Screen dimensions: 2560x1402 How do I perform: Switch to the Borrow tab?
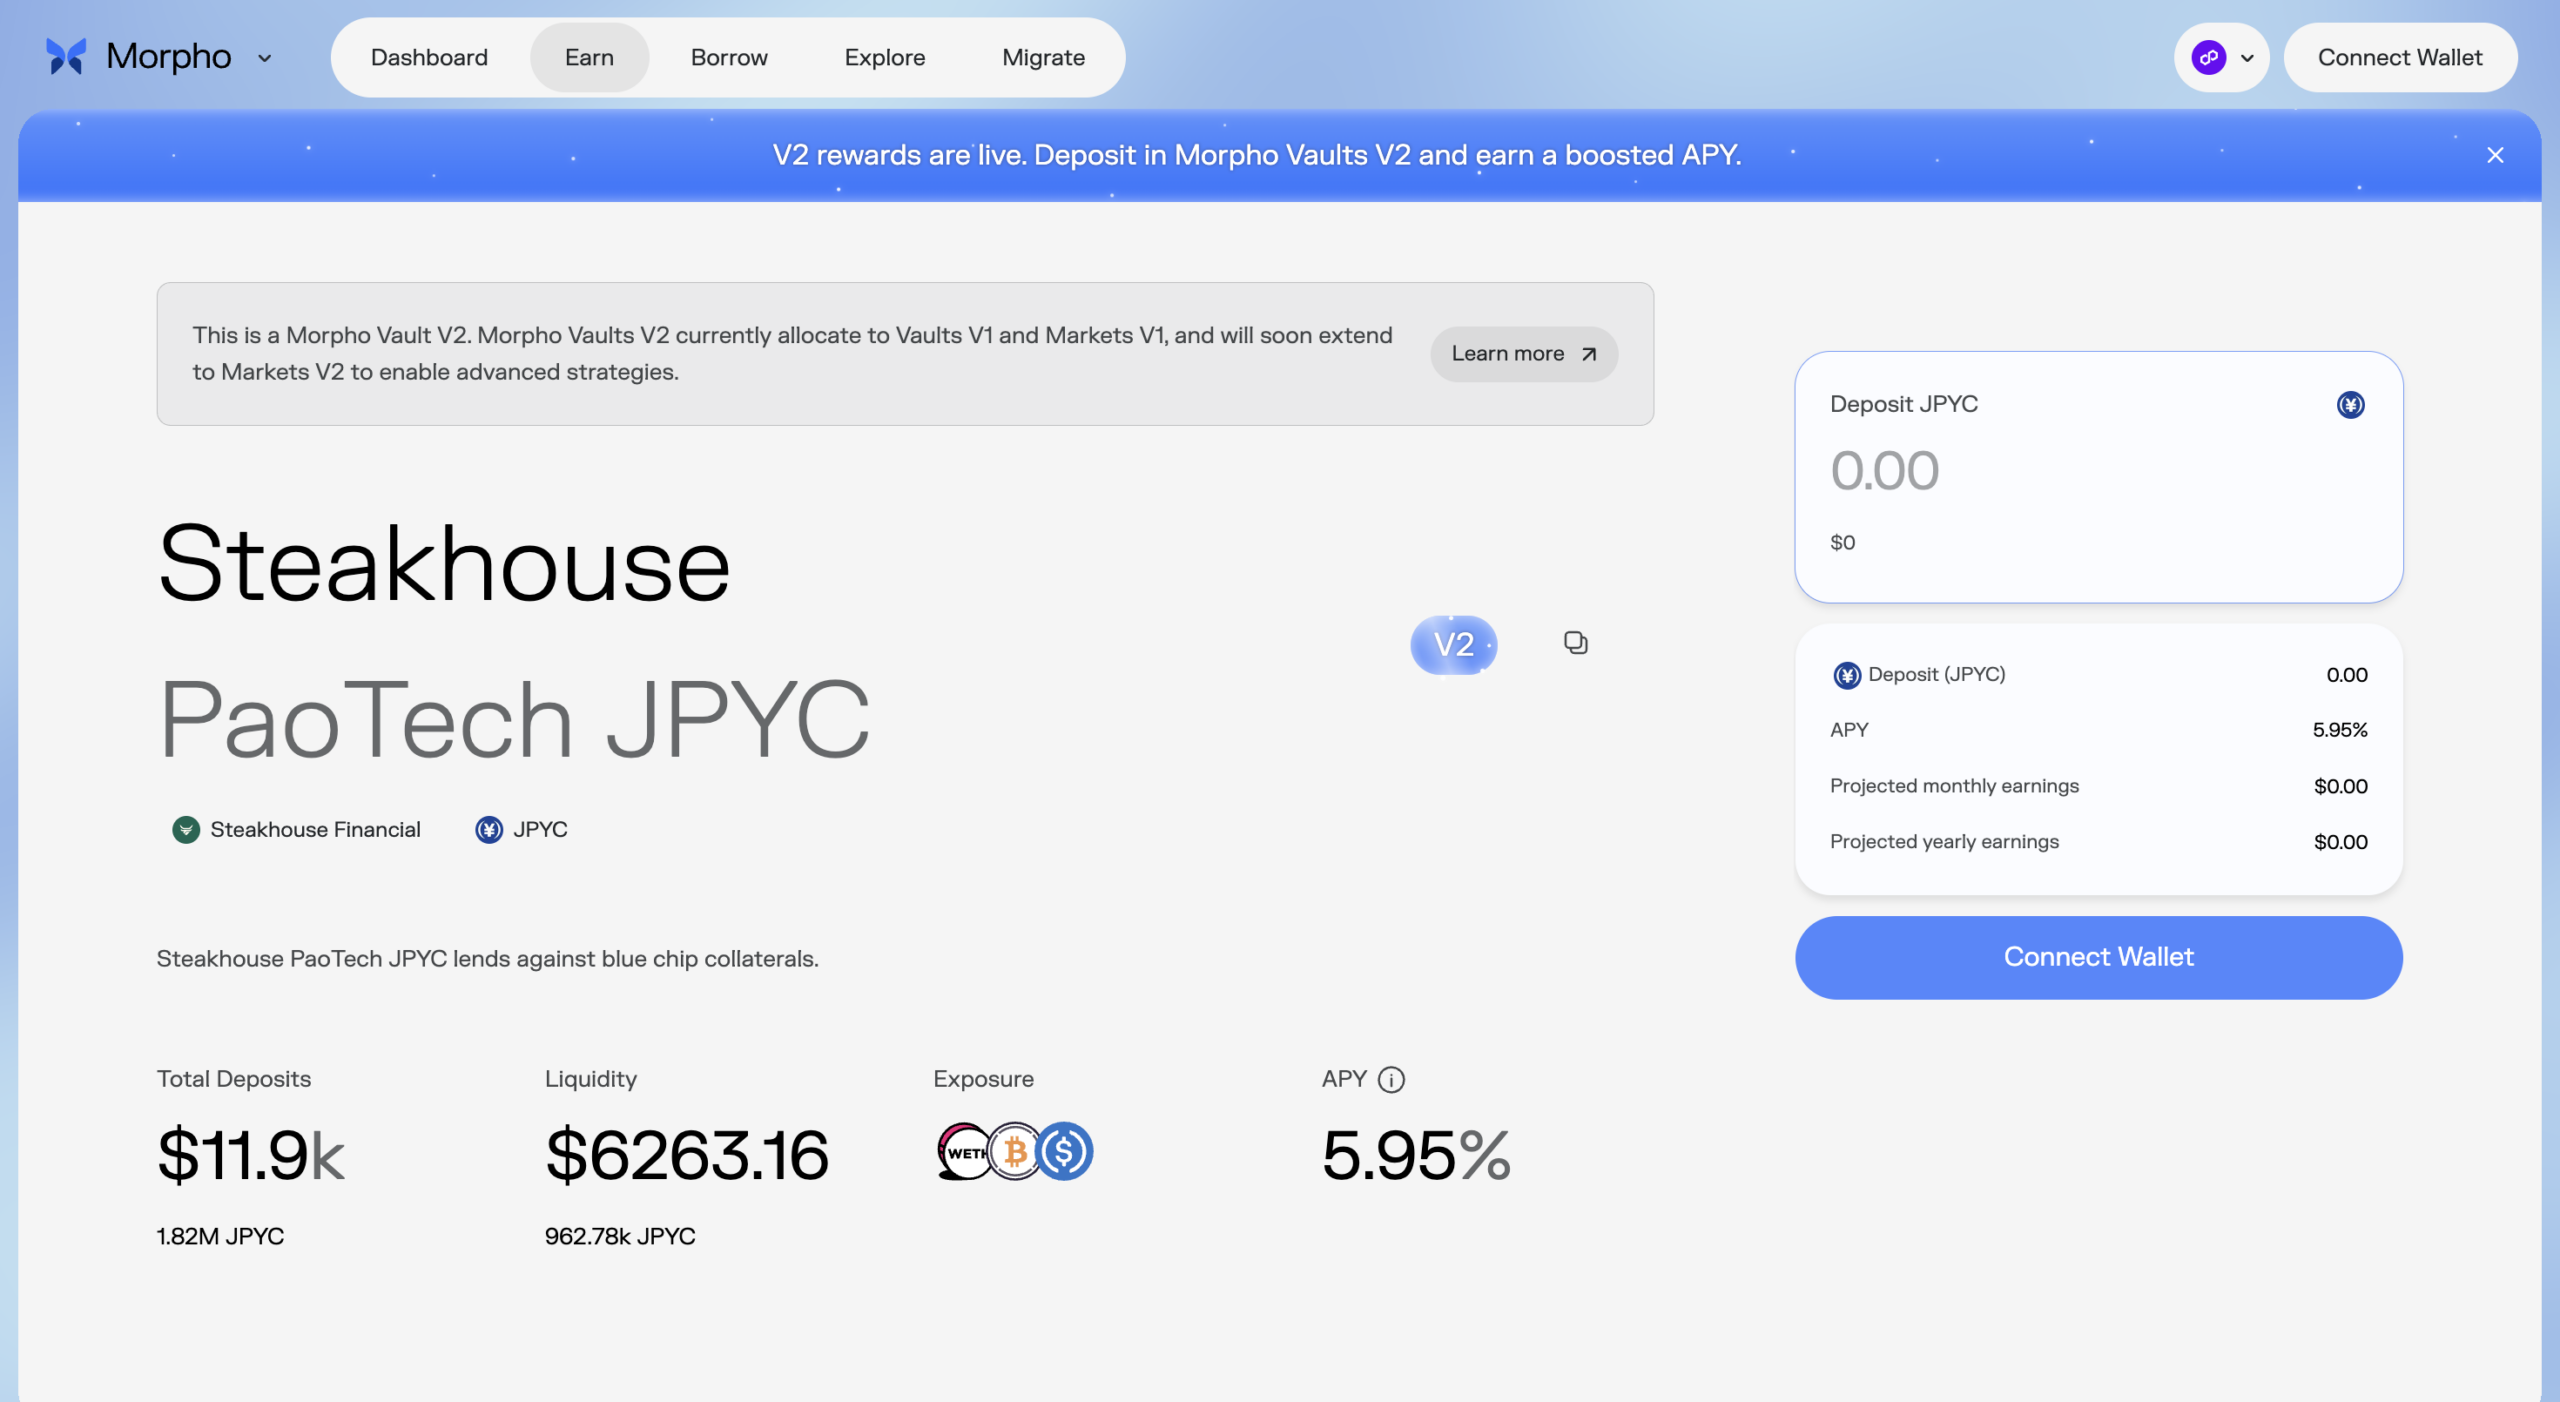click(728, 57)
